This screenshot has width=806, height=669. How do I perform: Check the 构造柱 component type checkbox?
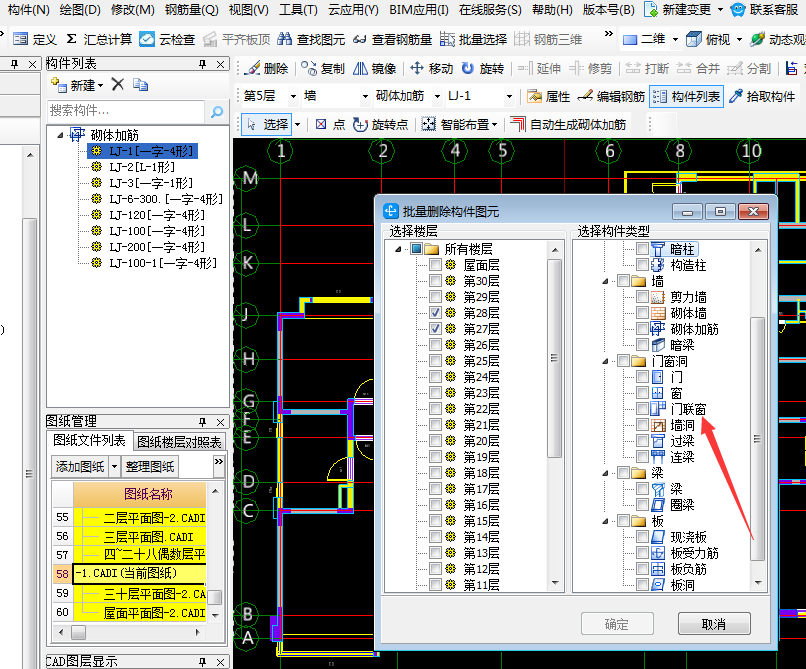642,265
